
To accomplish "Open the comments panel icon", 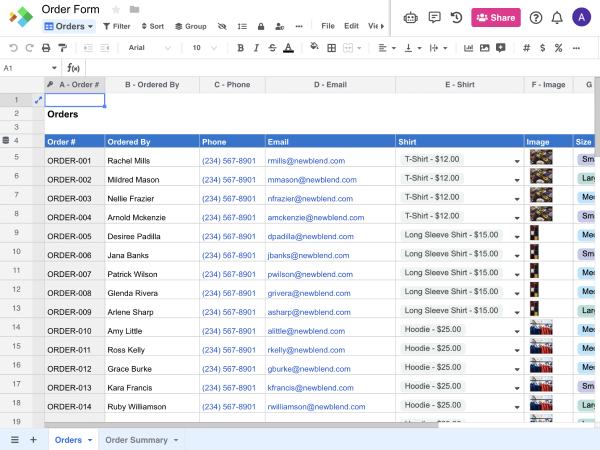I will pyautogui.click(x=434, y=17).
